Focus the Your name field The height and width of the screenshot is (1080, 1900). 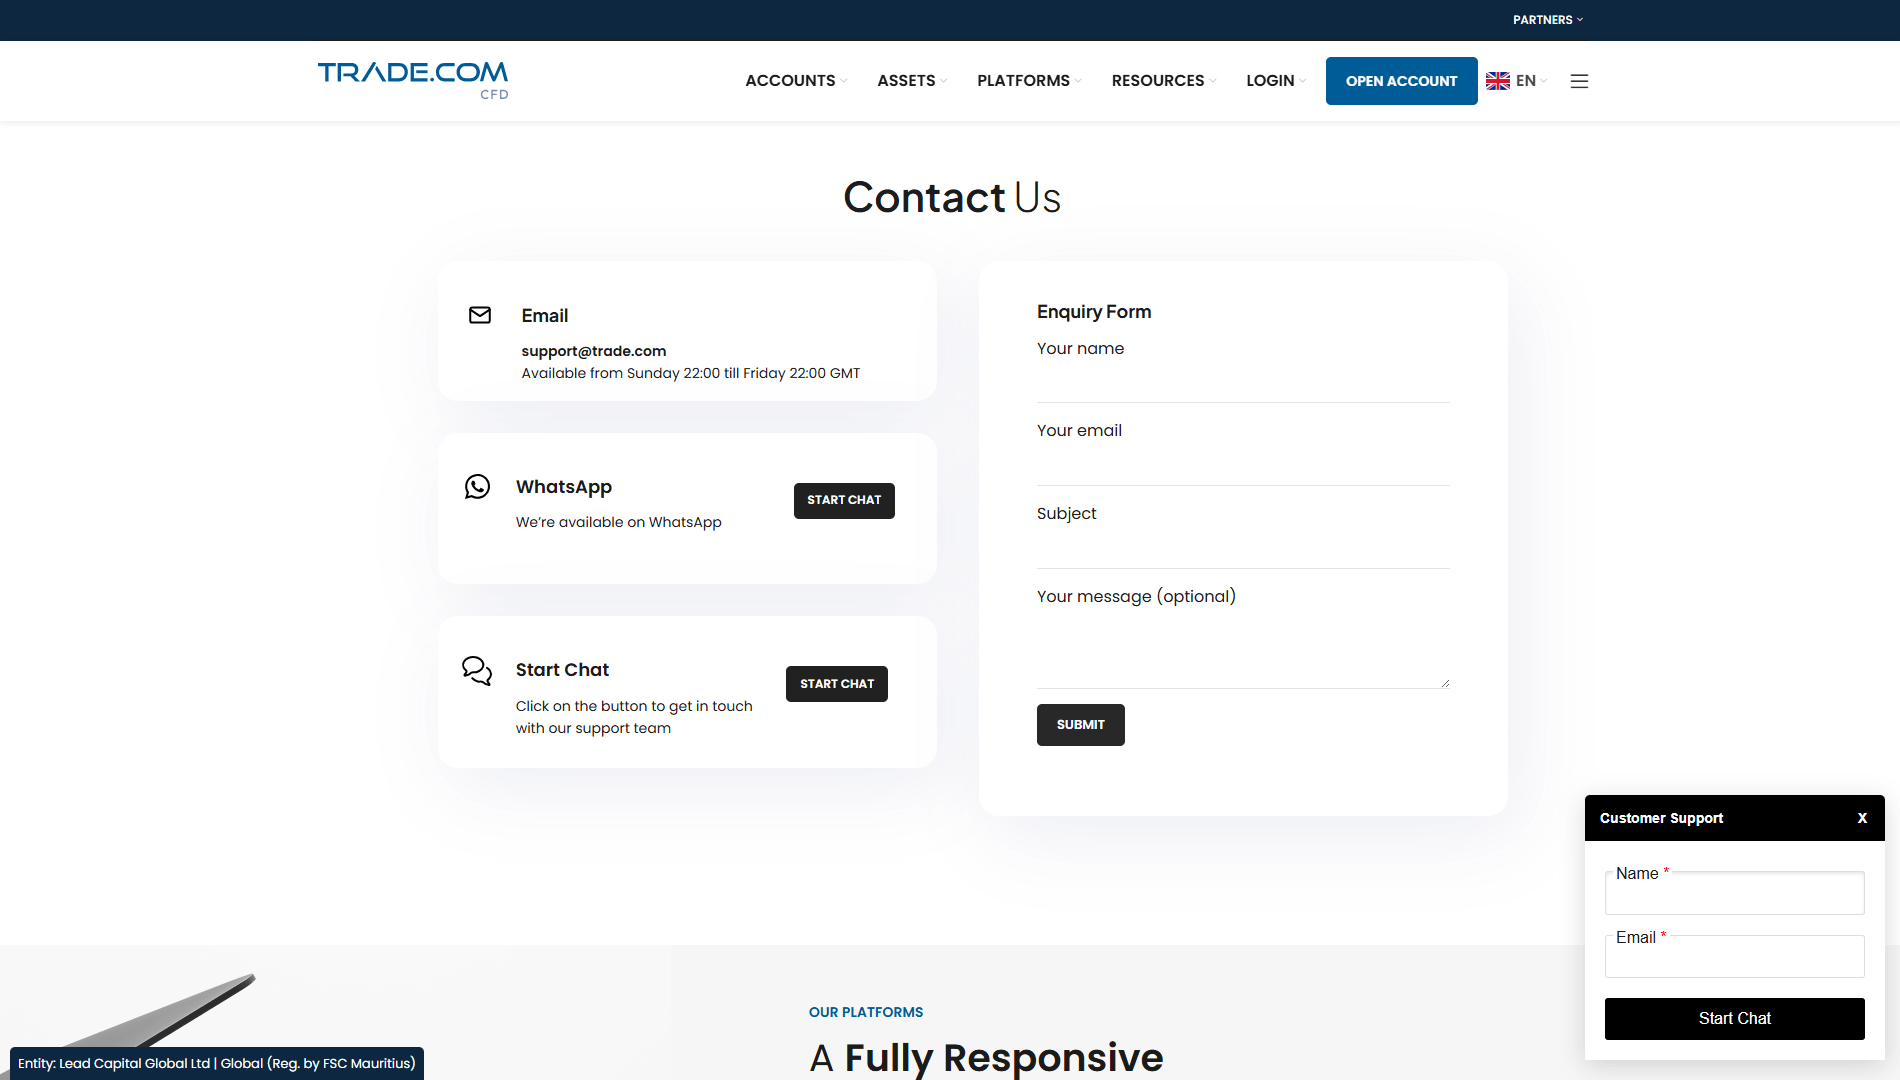pos(1243,382)
